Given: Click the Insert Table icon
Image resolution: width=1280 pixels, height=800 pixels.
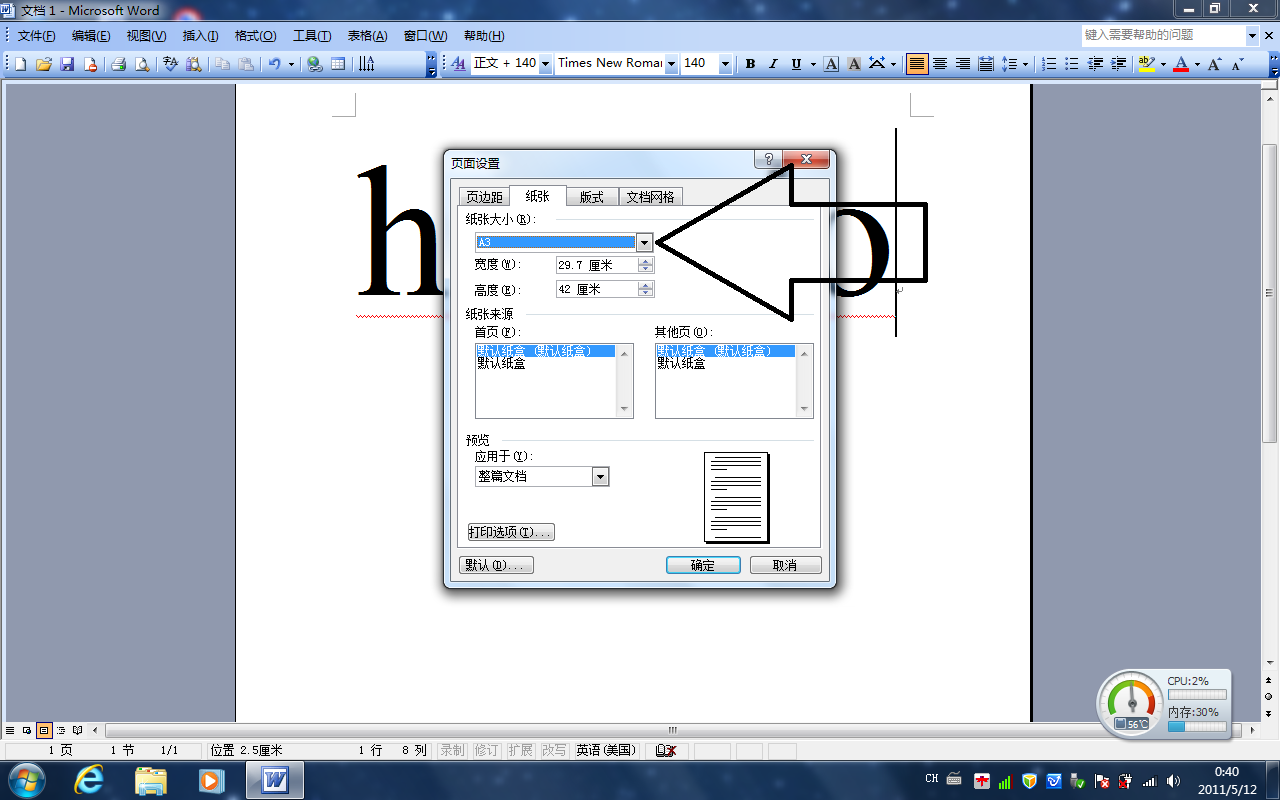Looking at the screenshot, I should (x=338, y=64).
